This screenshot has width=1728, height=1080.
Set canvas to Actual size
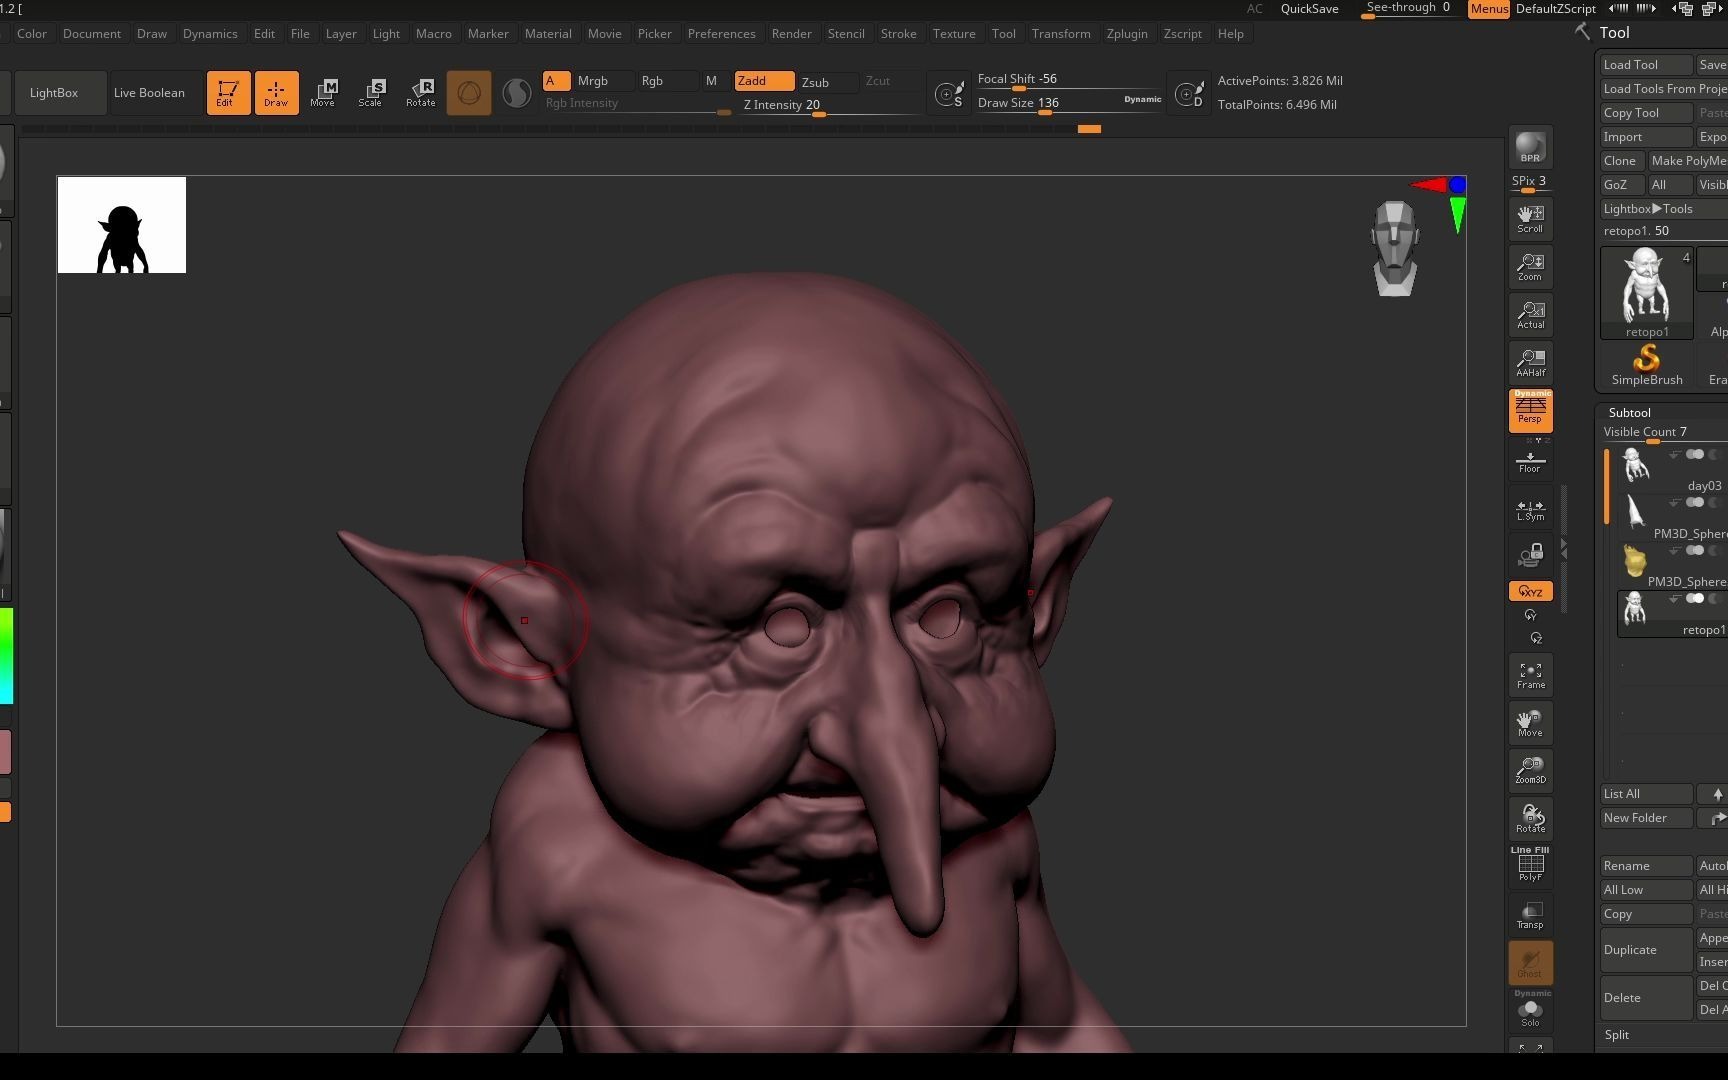1530,314
